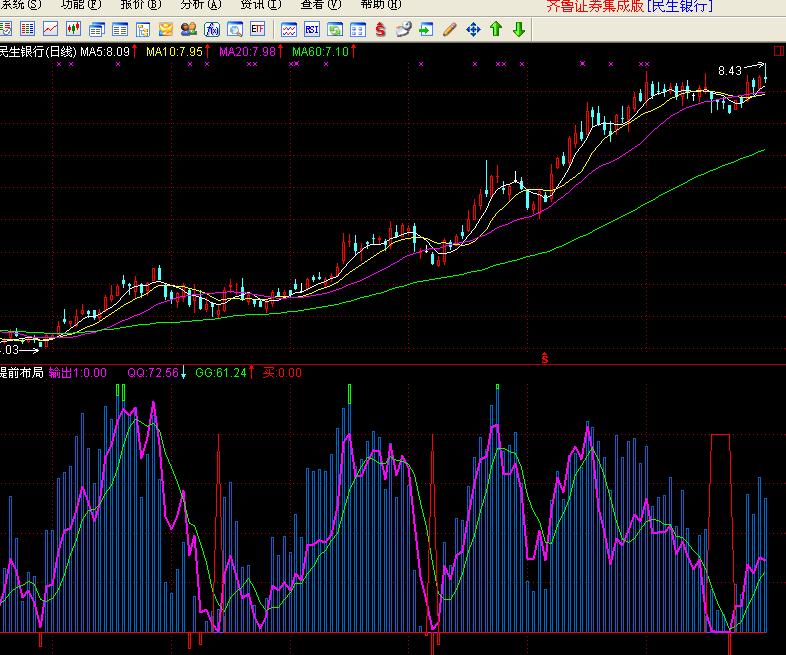Open the 帮助(H) menu
Viewport: 786px width, 655px height.
[x=381, y=5]
